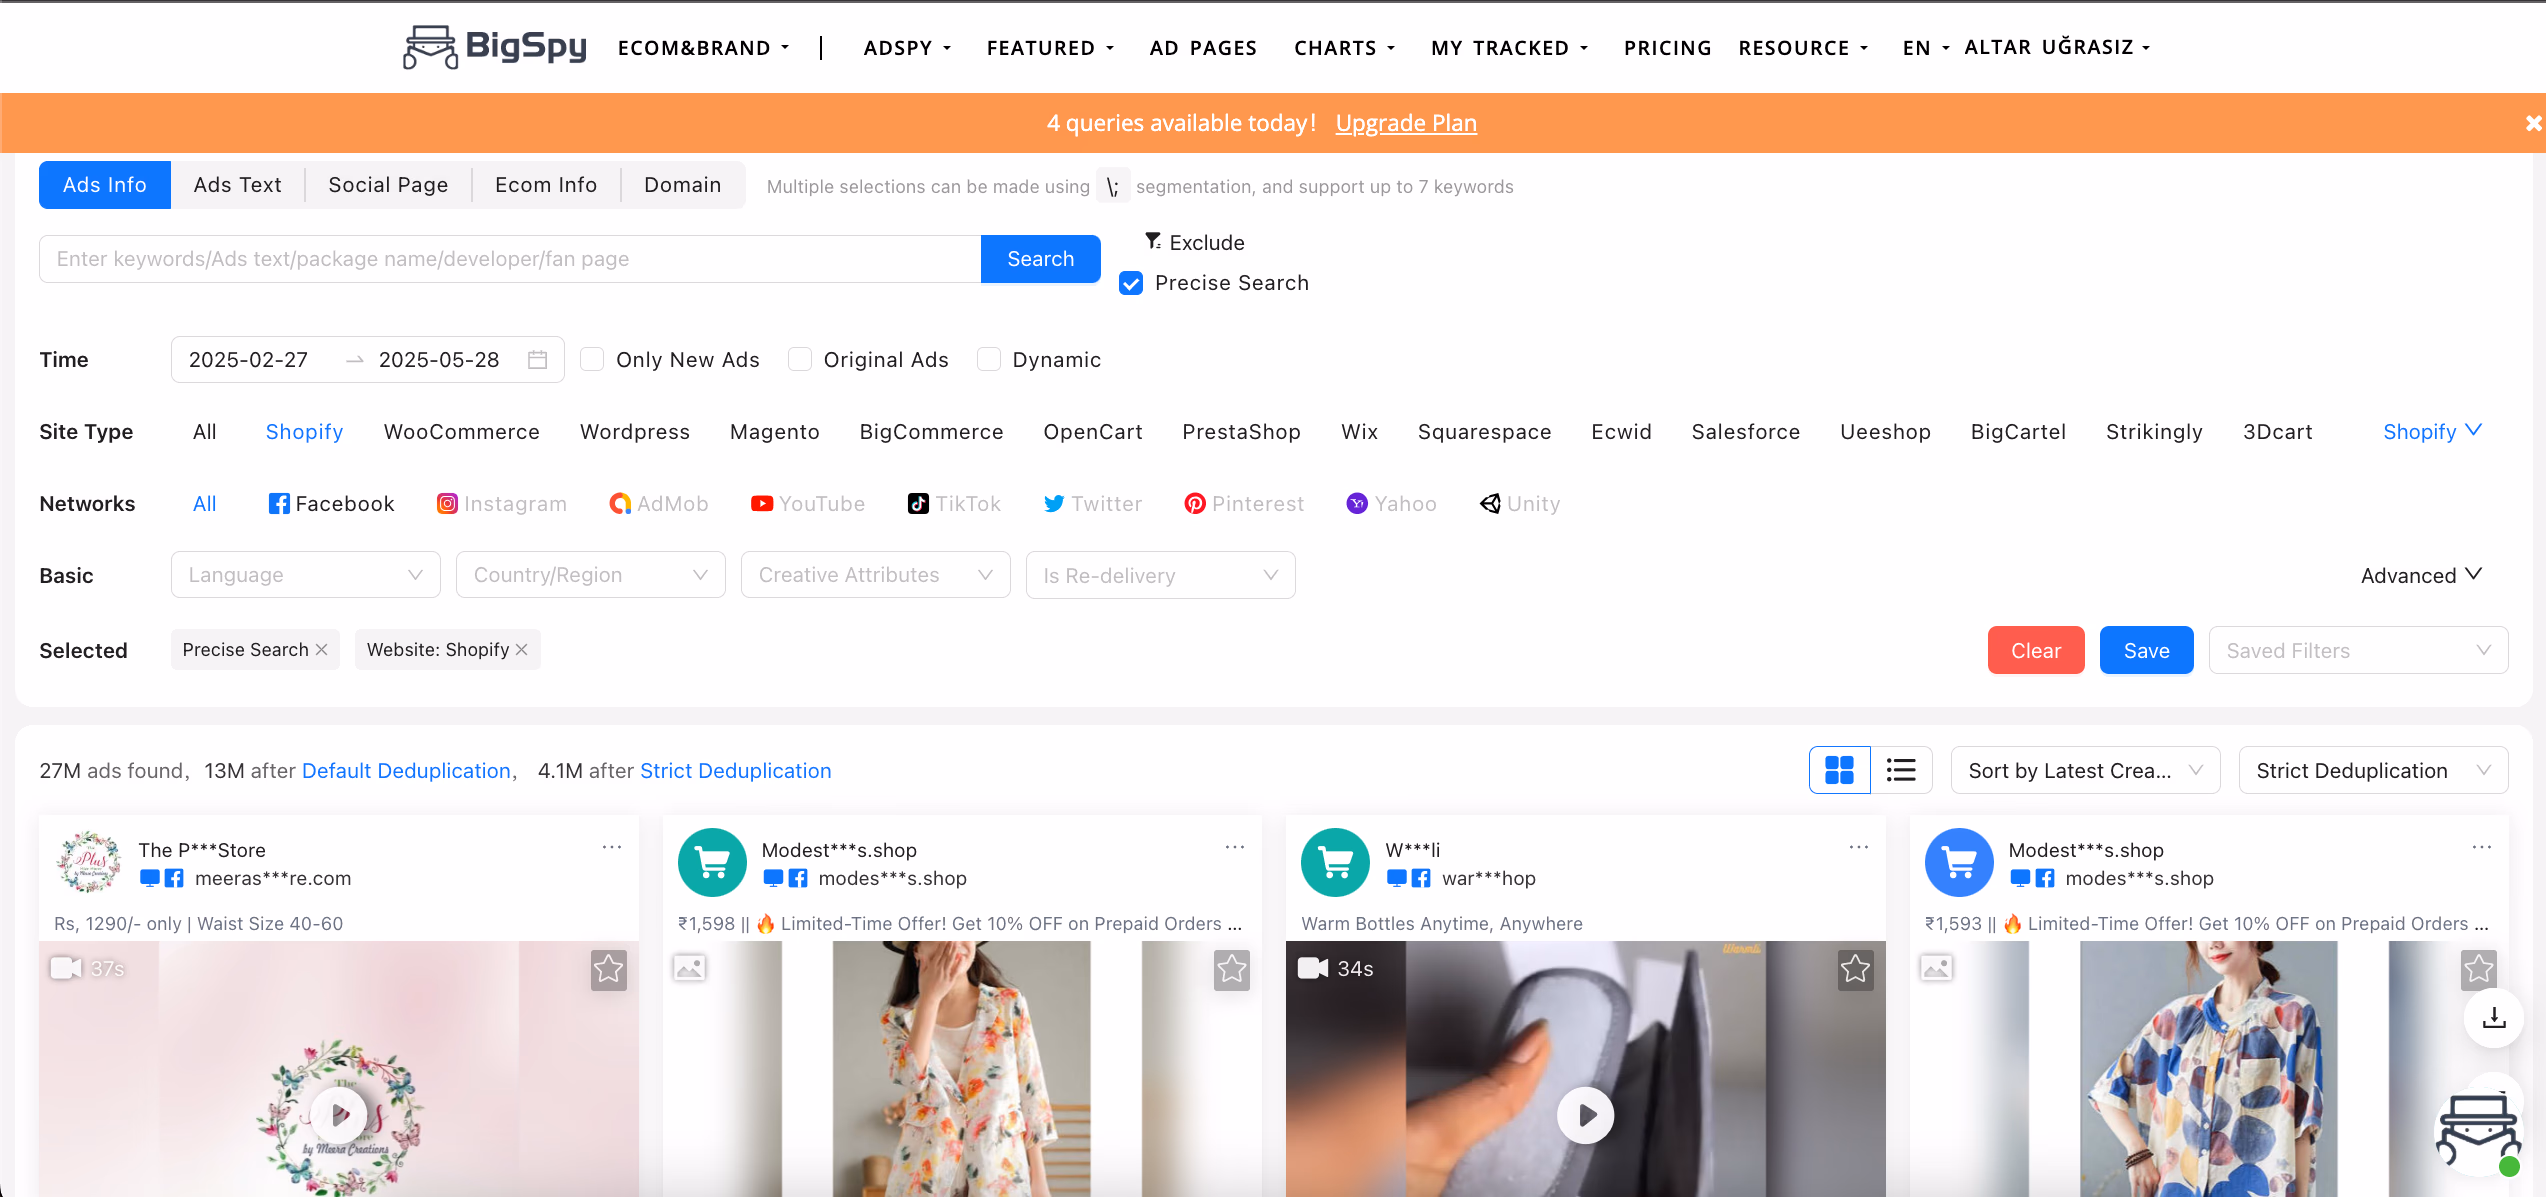Click the BigSpy logo
The height and width of the screenshot is (1197, 2546).
494,47
